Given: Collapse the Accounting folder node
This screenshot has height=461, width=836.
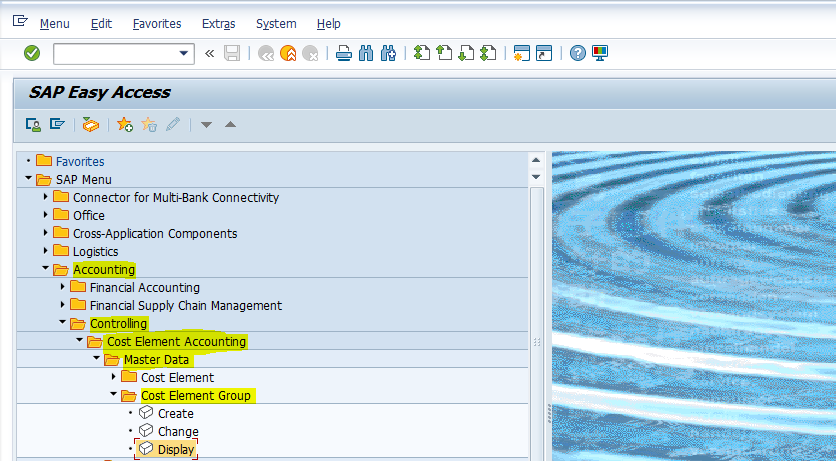Looking at the screenshot, I should click(45, 270).
